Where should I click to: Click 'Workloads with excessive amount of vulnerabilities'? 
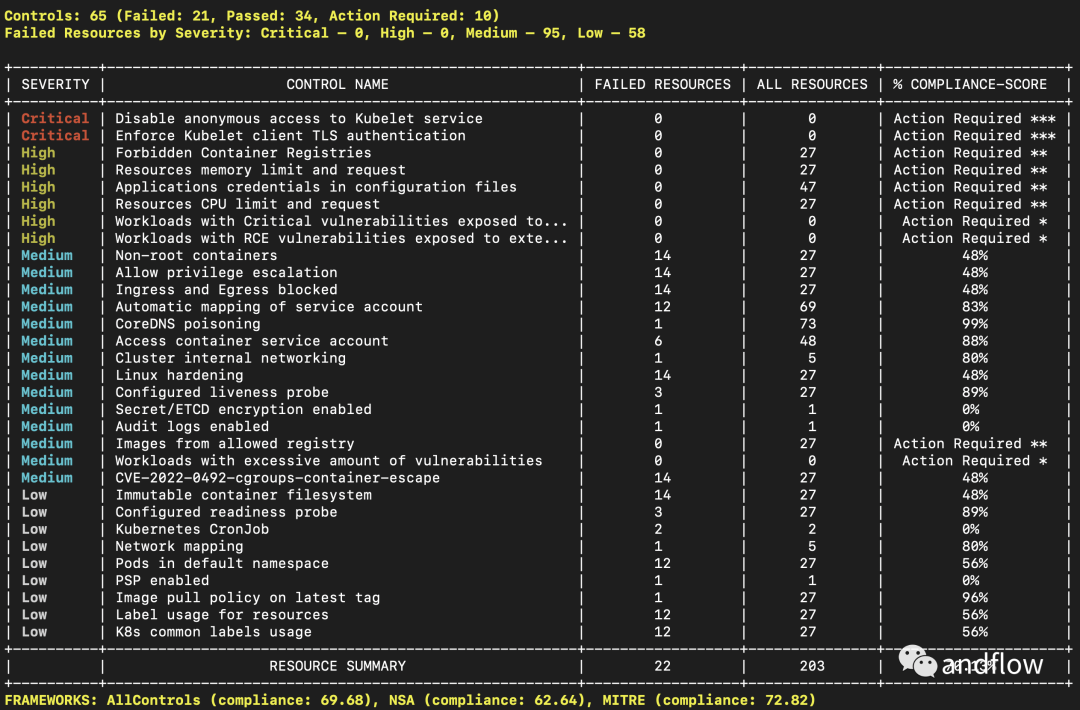click(x=329, y=461)
